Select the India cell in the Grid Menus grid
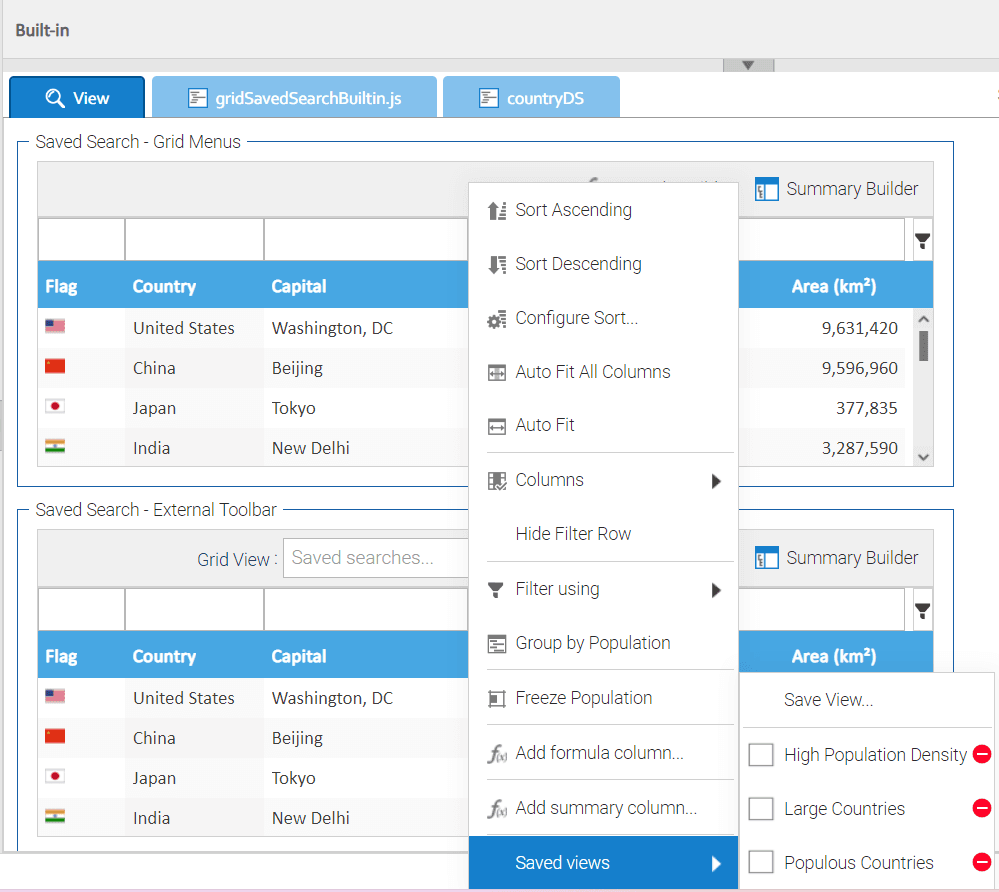Viewport: 999px width, 892px height. 194,448
